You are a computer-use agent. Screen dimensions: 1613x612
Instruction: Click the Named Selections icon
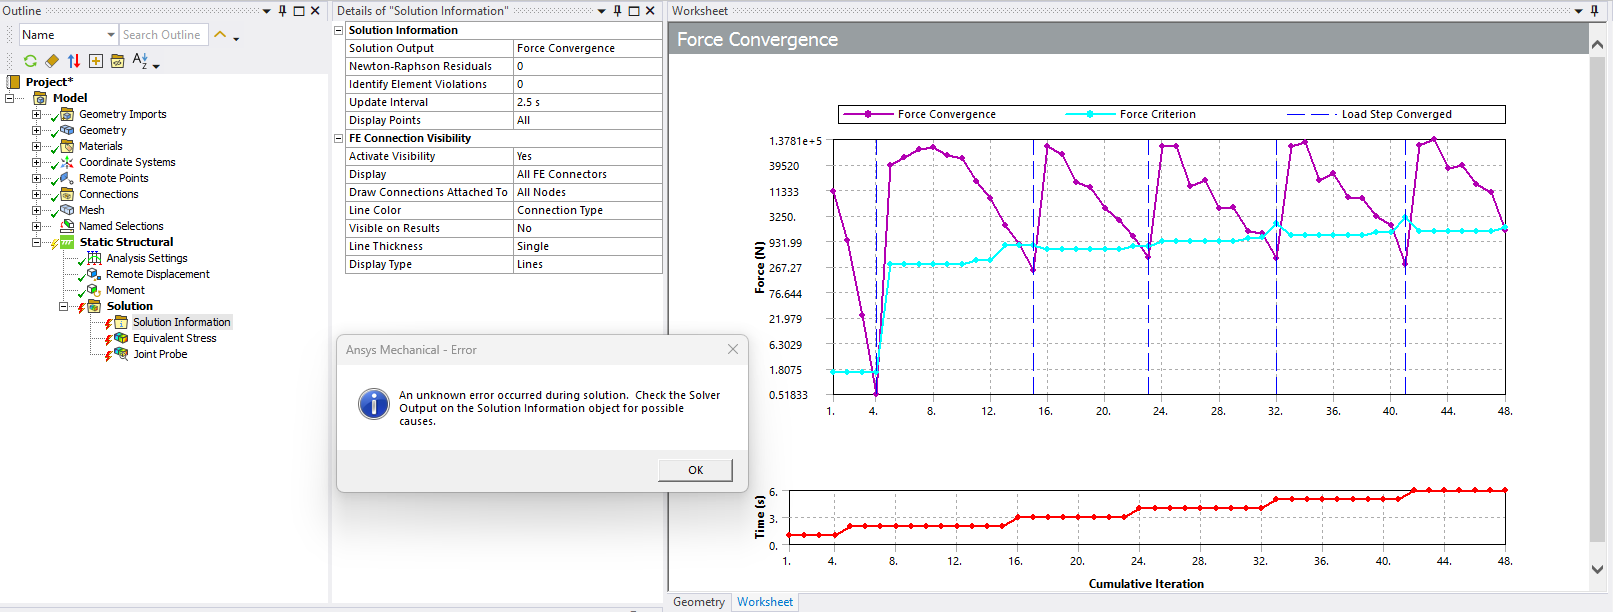67,226
